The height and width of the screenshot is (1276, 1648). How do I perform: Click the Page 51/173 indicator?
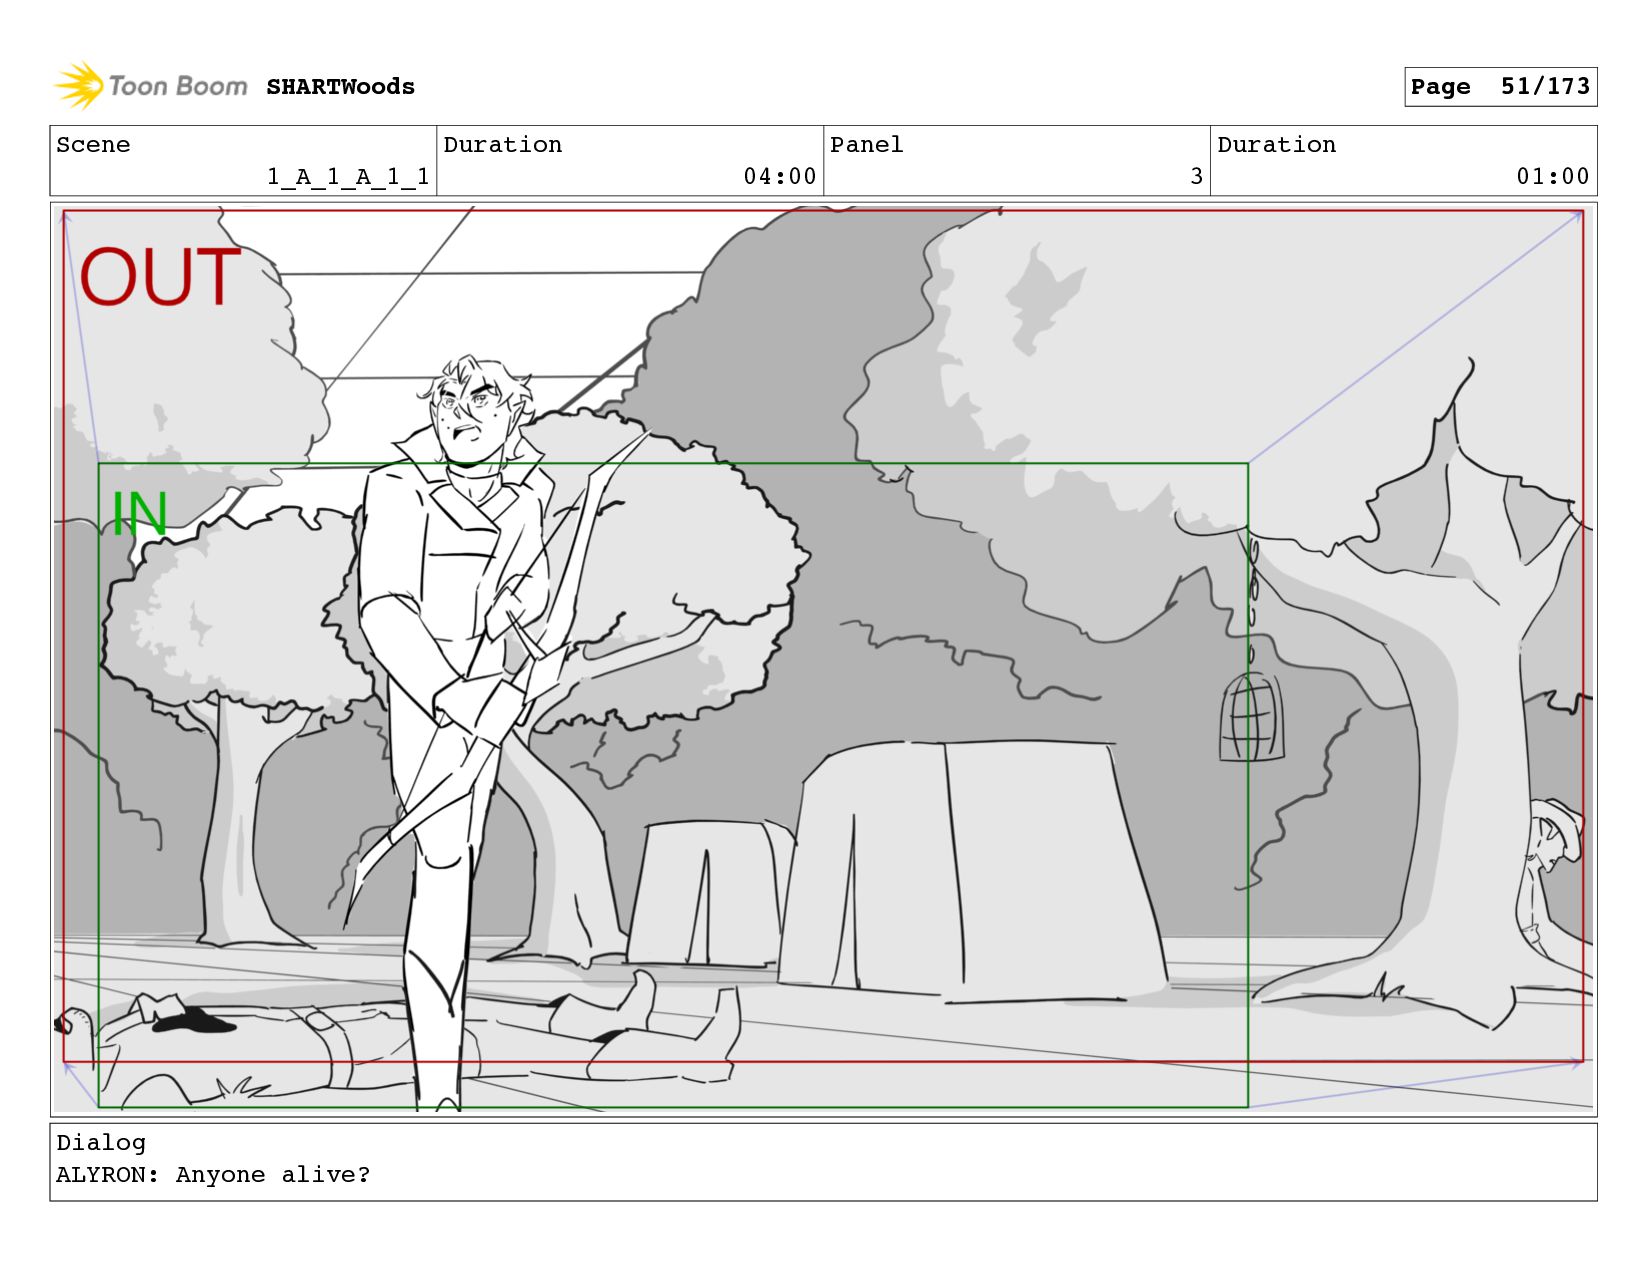(x=1500, y=87)
